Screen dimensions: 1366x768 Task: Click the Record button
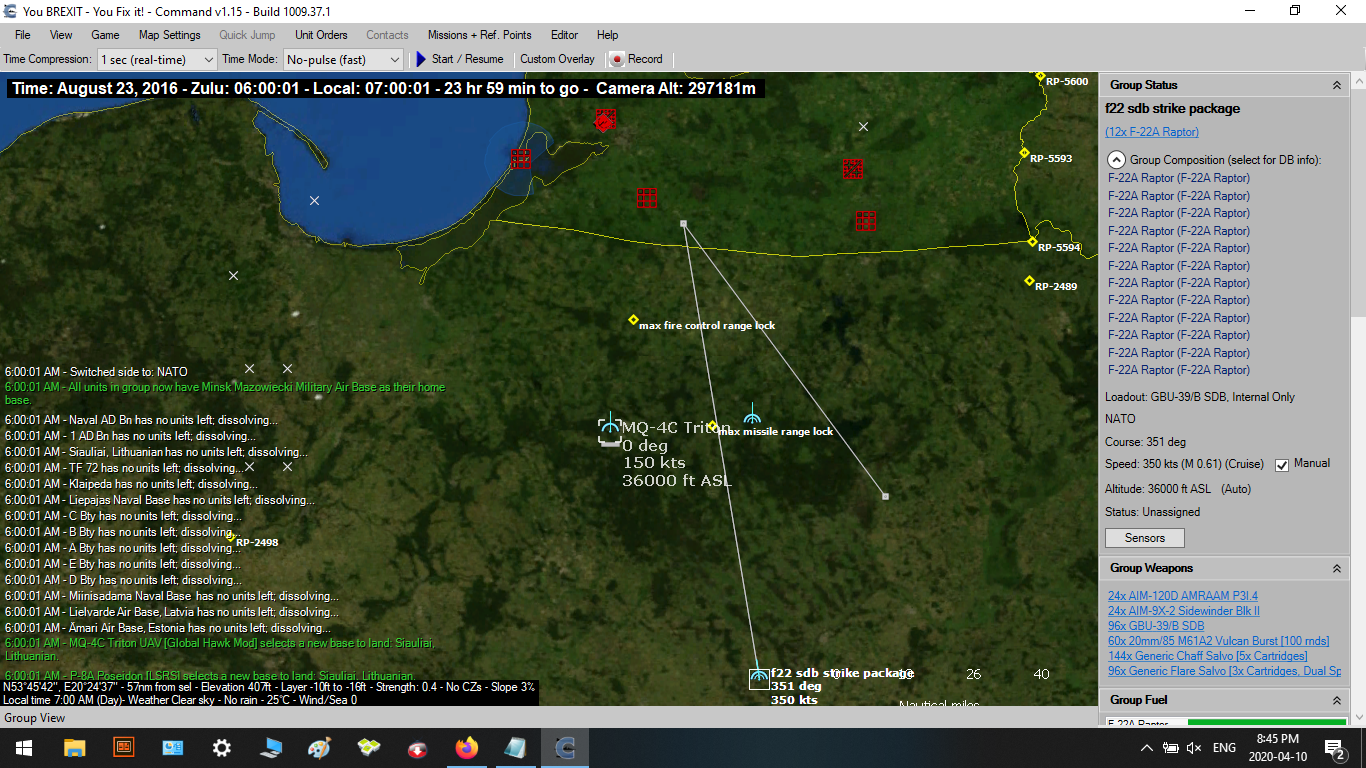636,59
